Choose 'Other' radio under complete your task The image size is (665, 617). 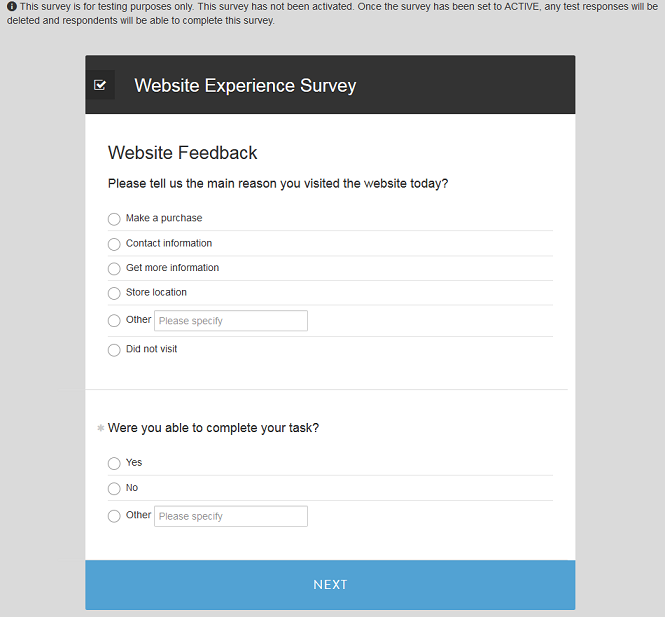[114, 516]
